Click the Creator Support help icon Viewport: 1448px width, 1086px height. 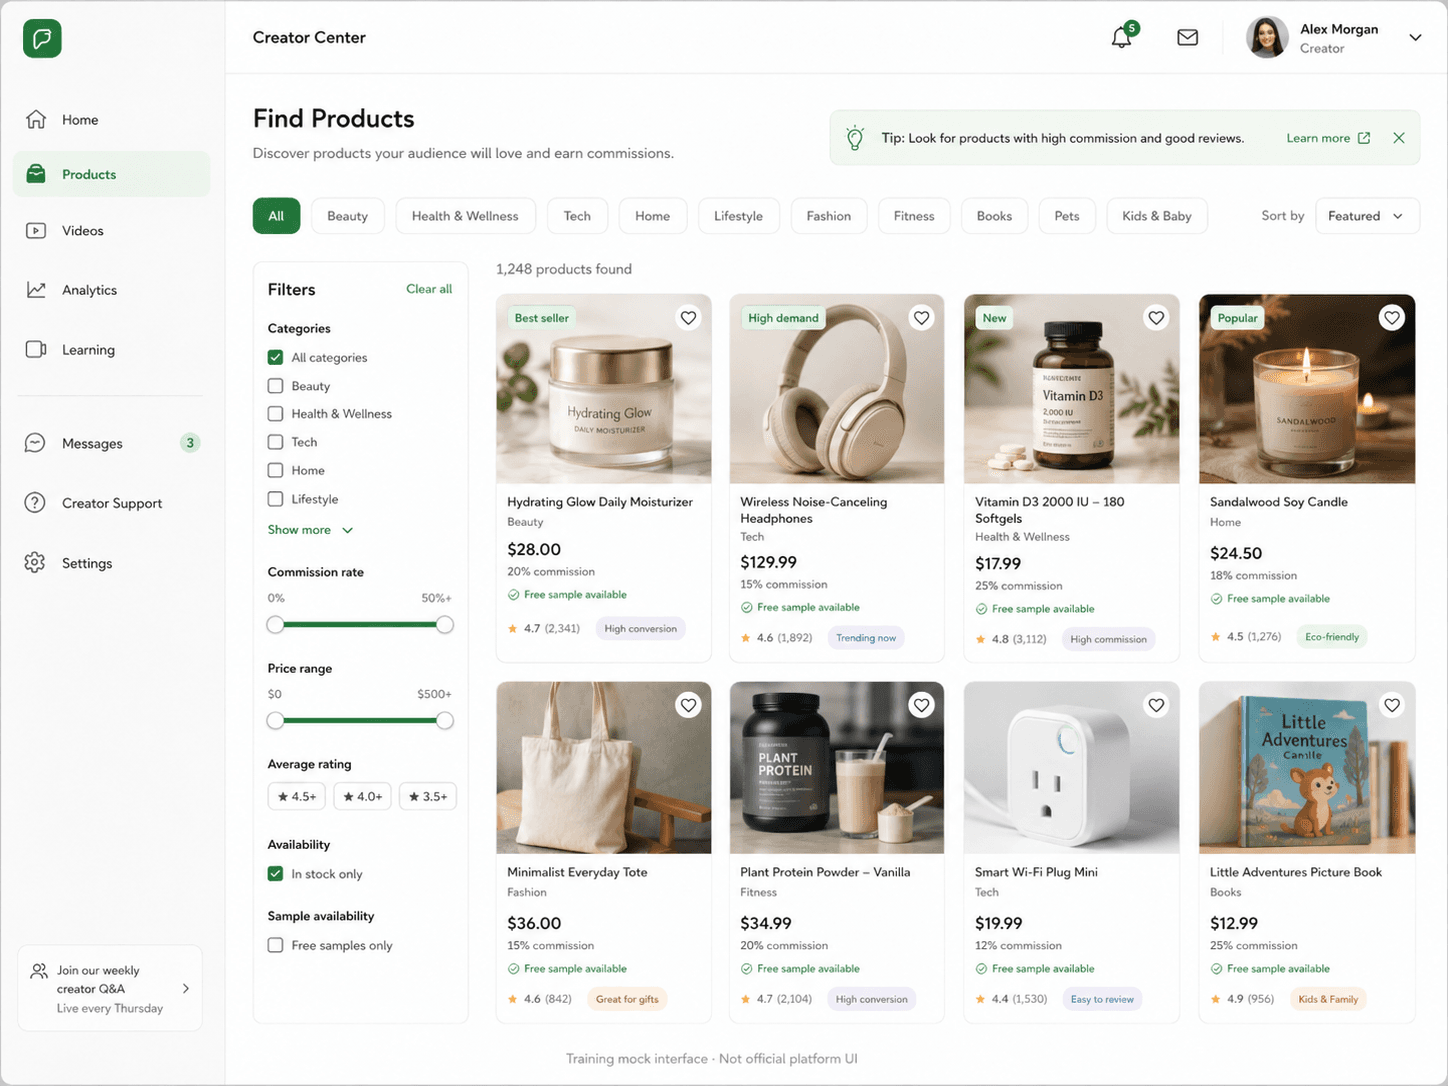coord(35,503)
